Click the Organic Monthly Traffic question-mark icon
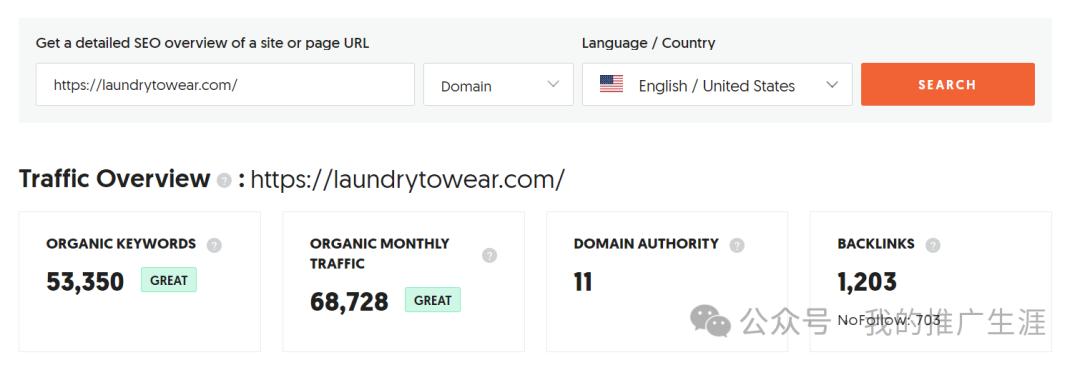 [489, 255]
